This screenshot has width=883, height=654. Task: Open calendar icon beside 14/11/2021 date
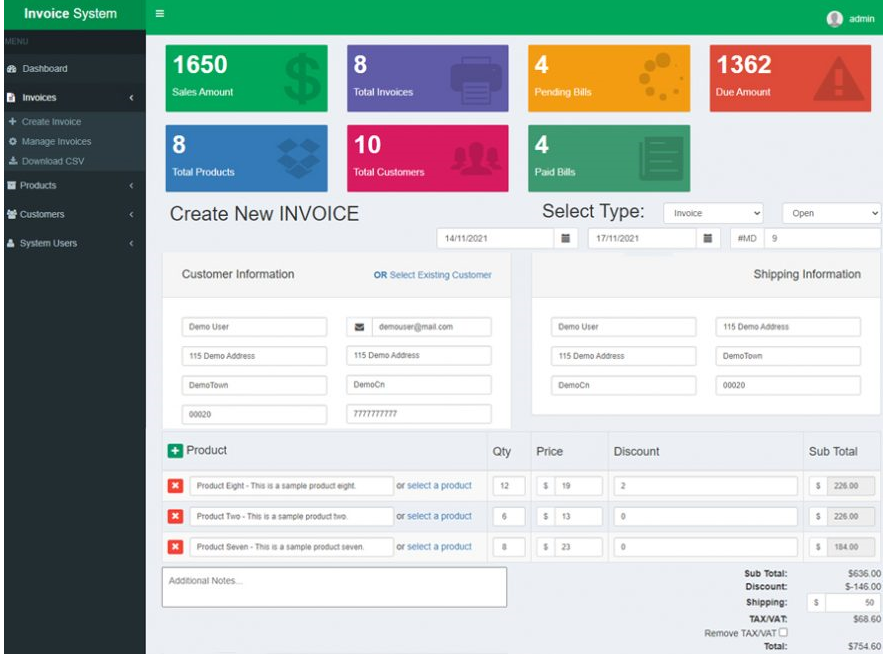tap(566, 238)
